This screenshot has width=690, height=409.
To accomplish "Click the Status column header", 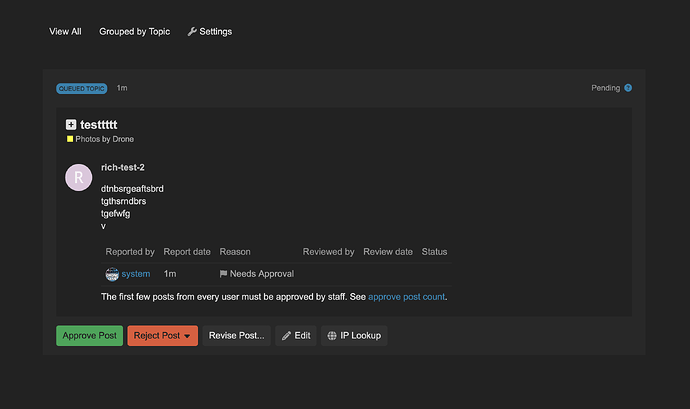I will (434, 252).
